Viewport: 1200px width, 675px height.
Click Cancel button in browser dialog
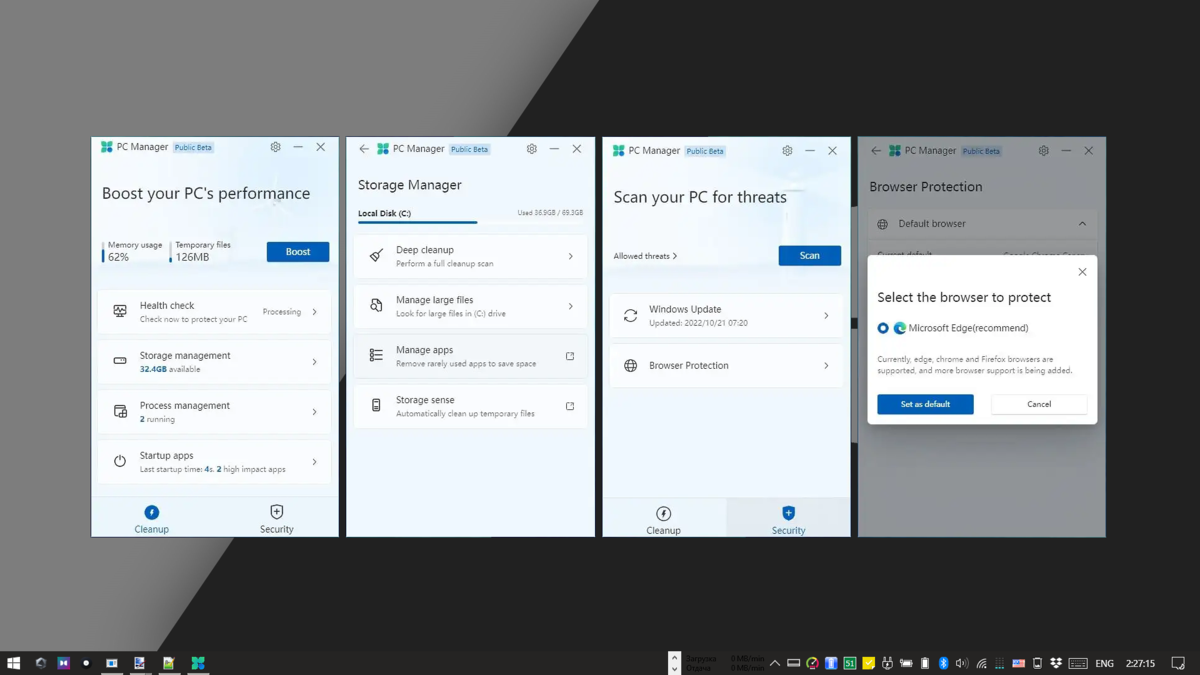coord(1039,404)
